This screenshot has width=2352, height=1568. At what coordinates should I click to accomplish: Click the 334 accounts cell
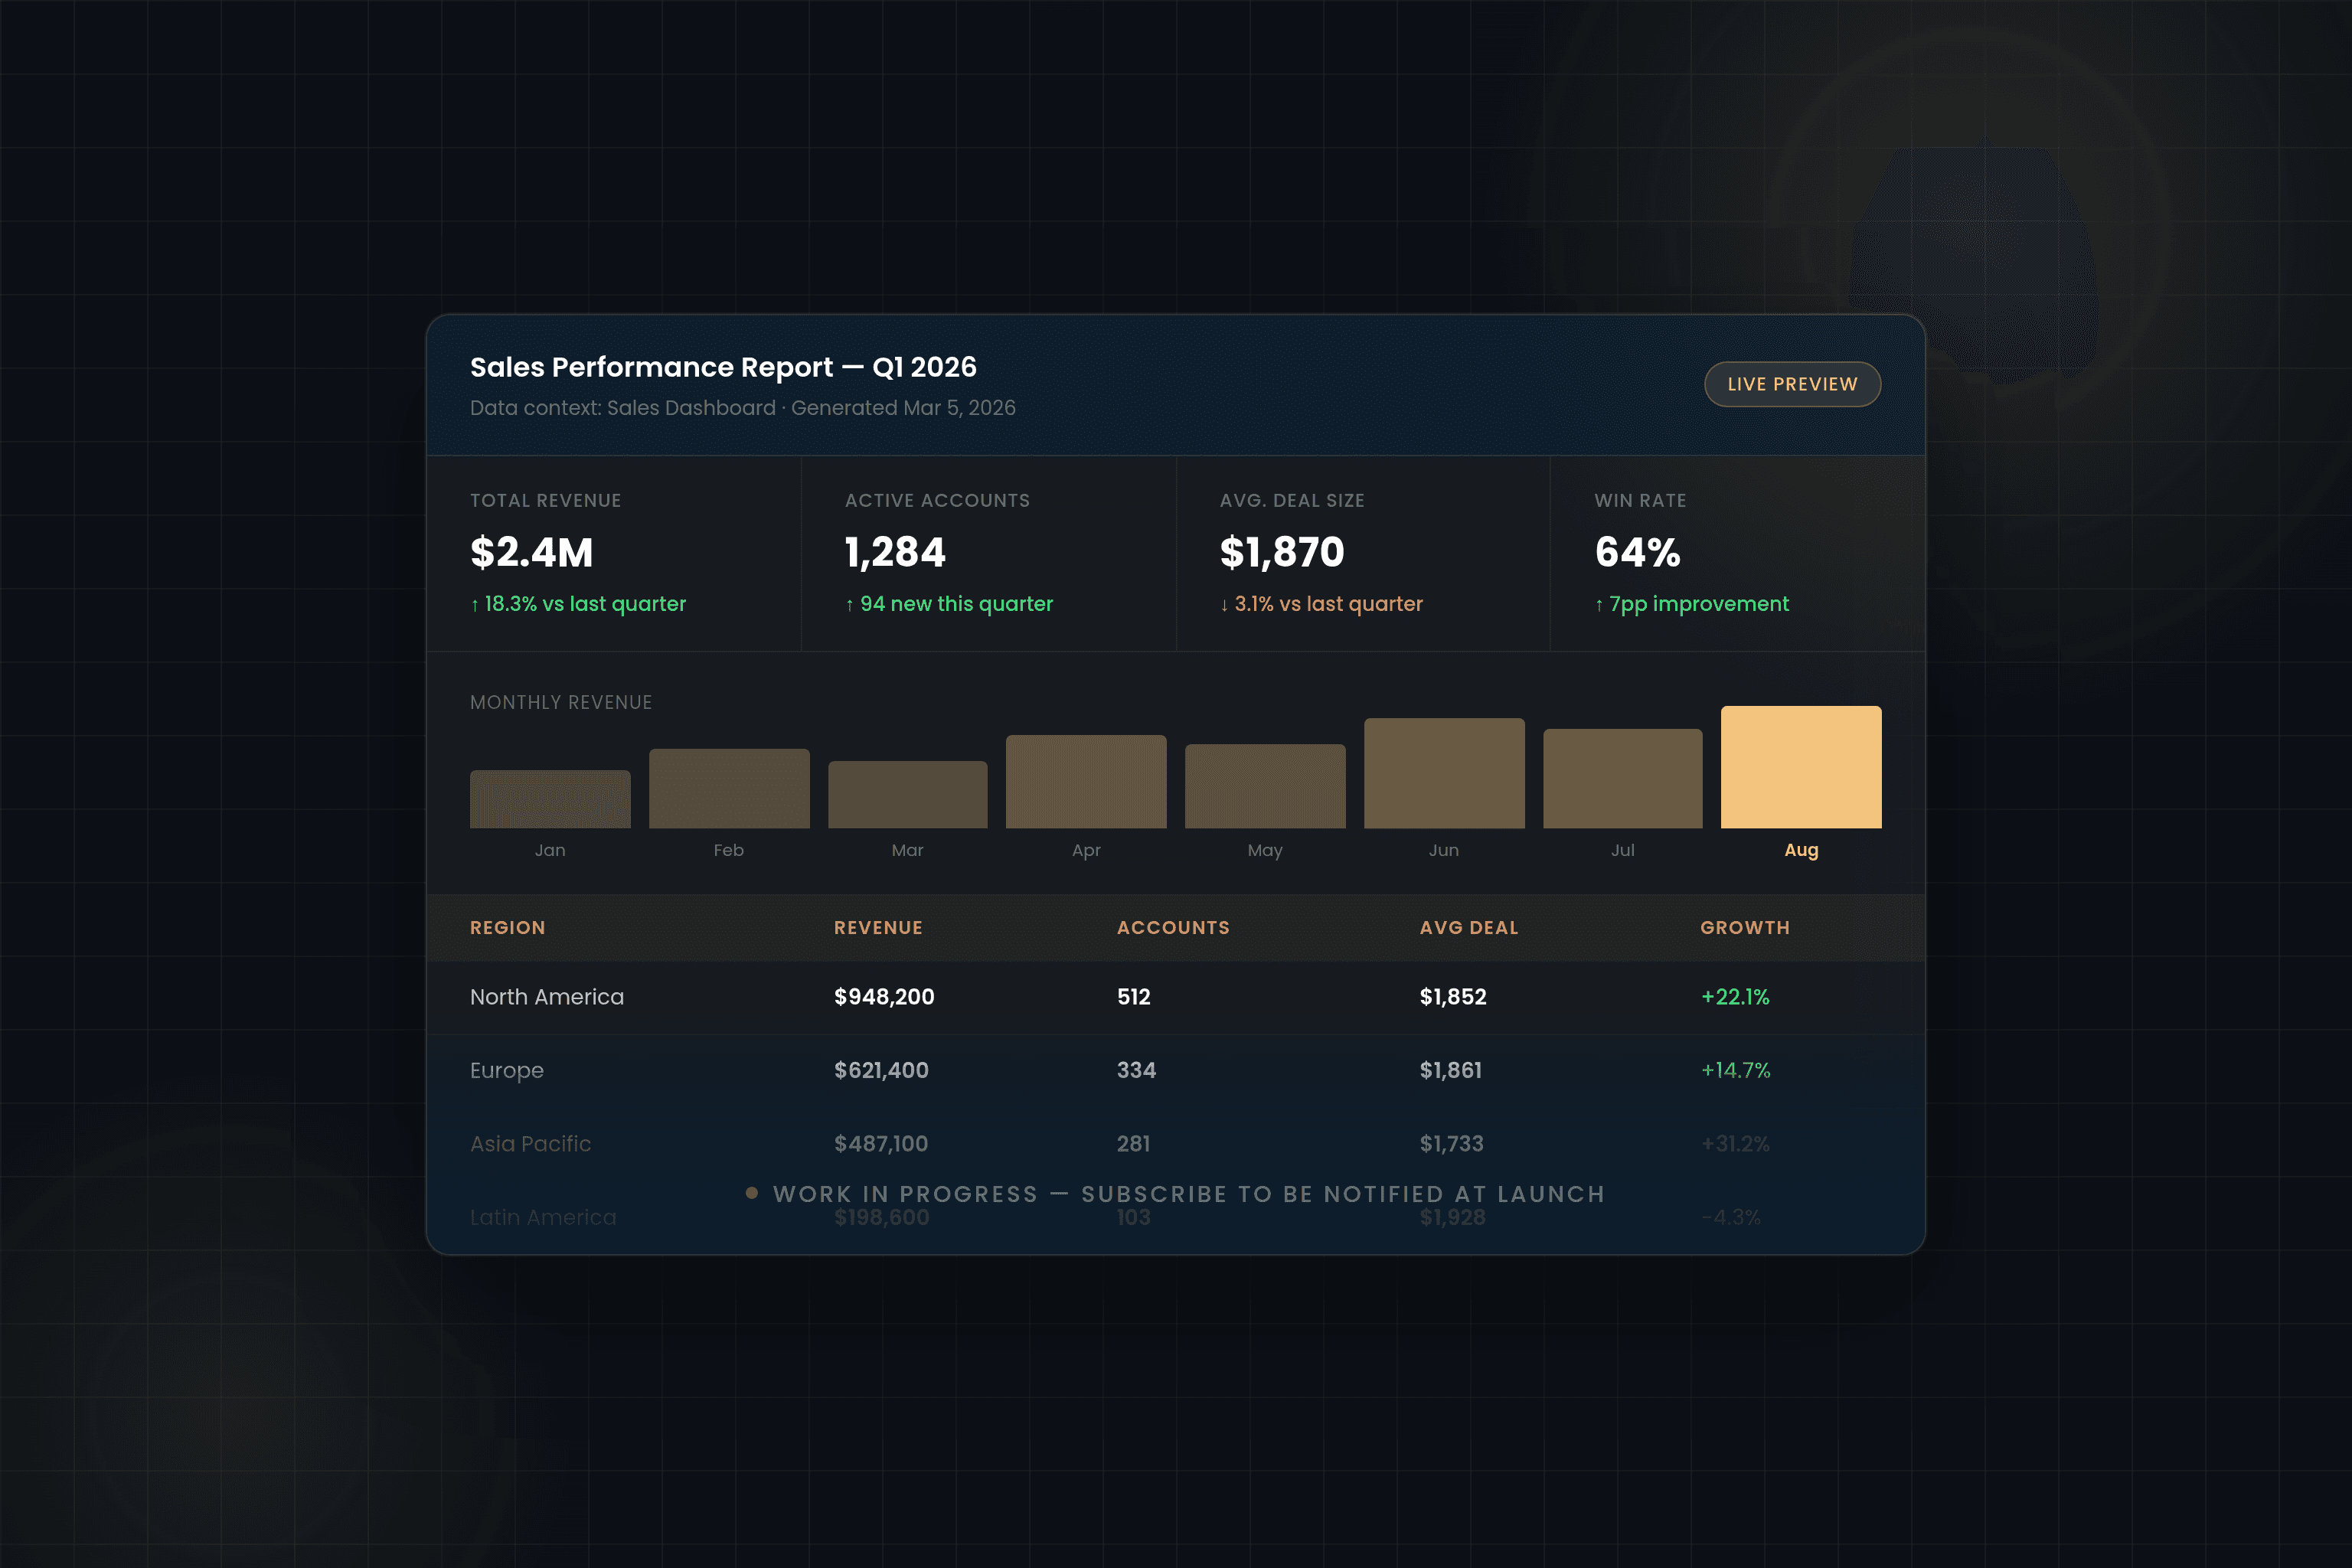tap(1136, 1071)
